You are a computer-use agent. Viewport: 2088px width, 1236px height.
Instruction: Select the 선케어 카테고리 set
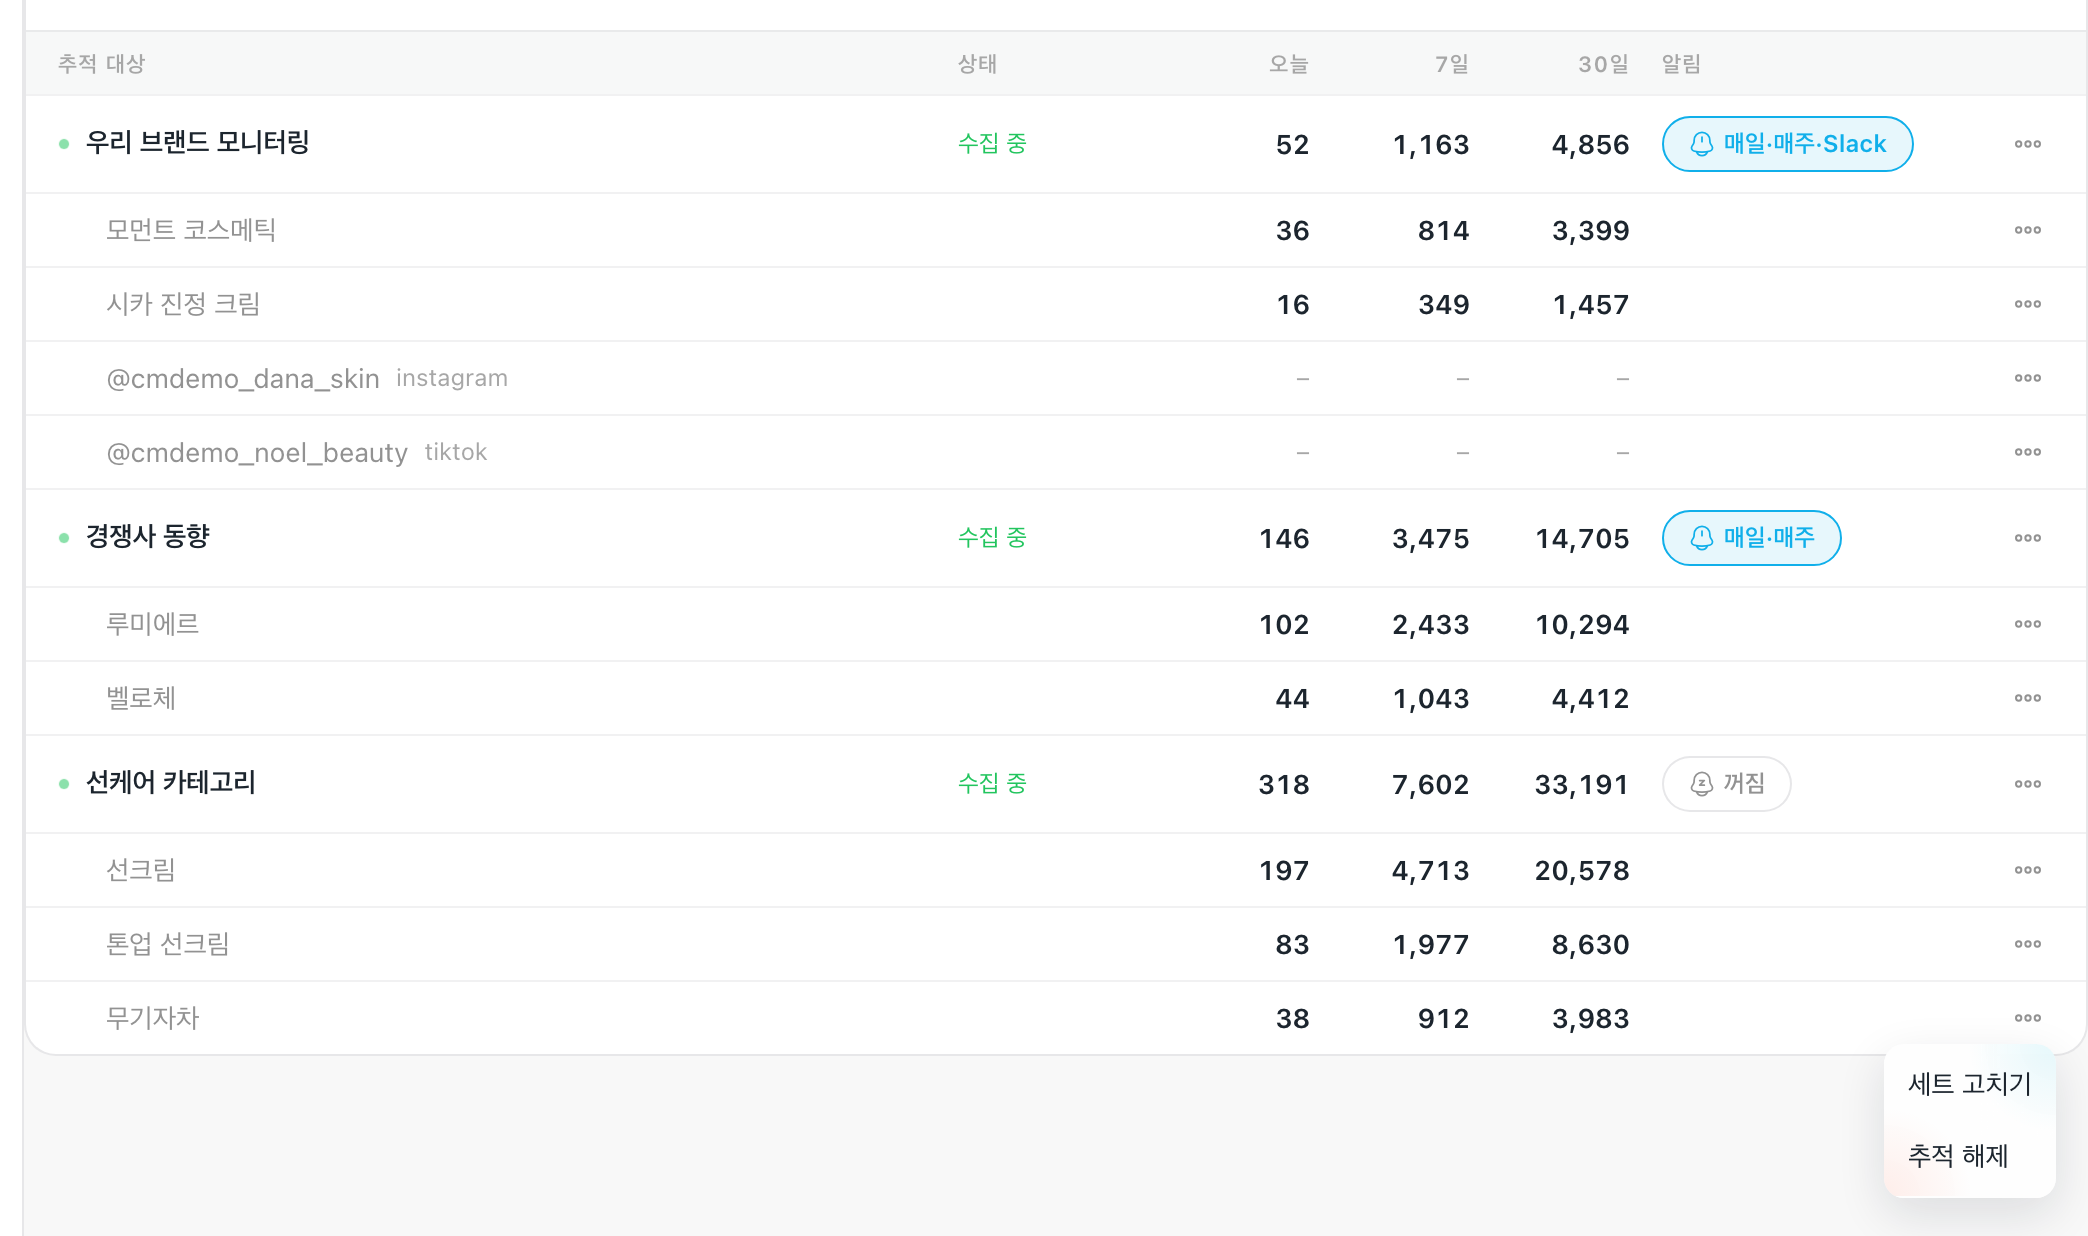tap(170, 783)
